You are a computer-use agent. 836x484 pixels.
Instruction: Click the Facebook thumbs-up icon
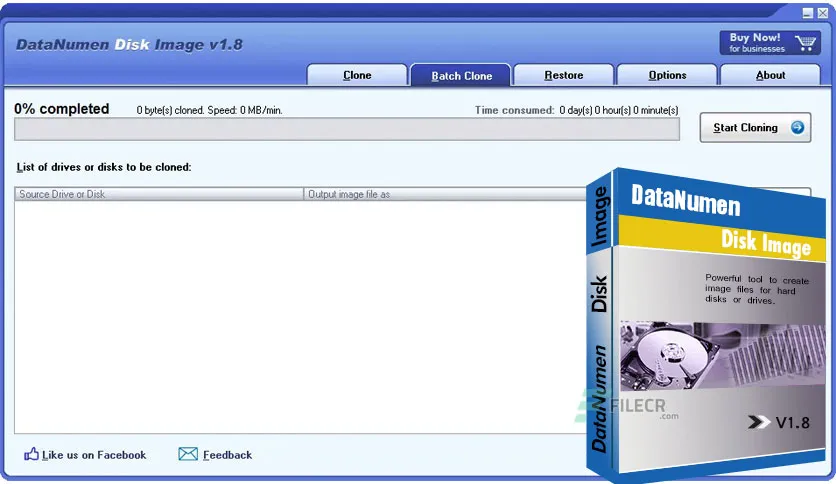click(x=31, y=454)
